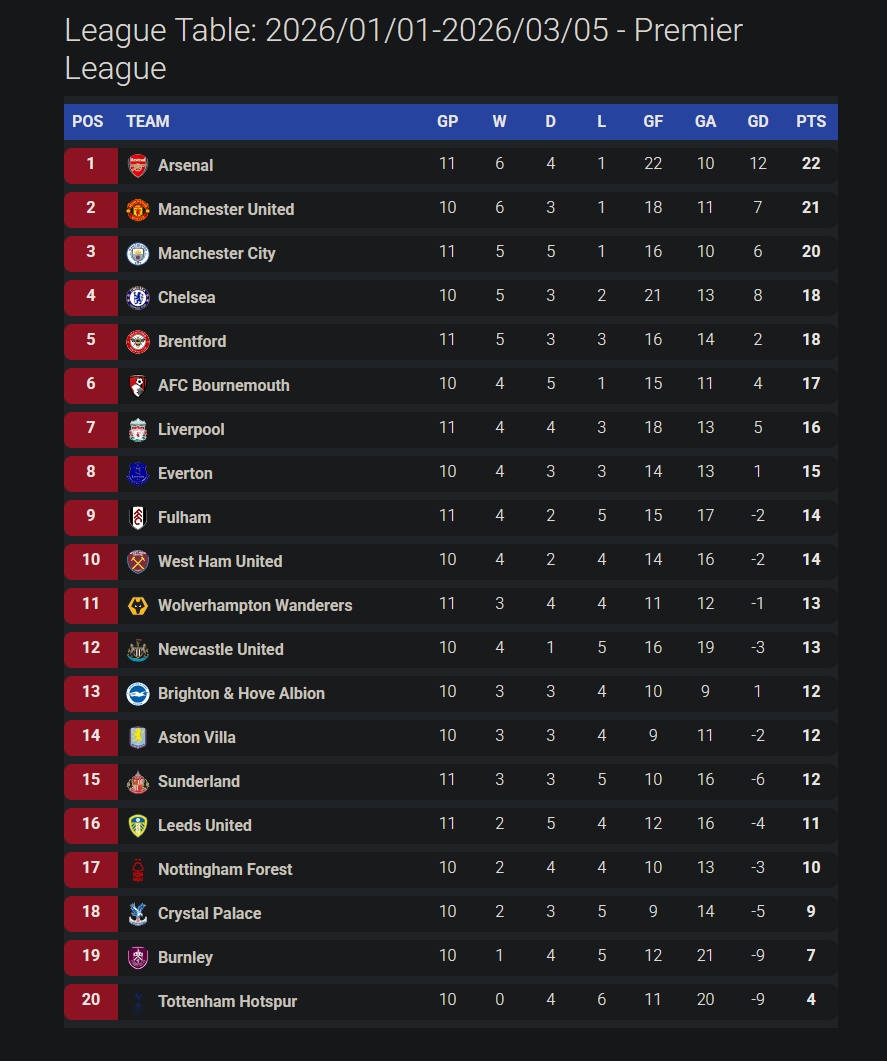Click the GF column header
Screen dimensions: 887x1061
(653, 121)
